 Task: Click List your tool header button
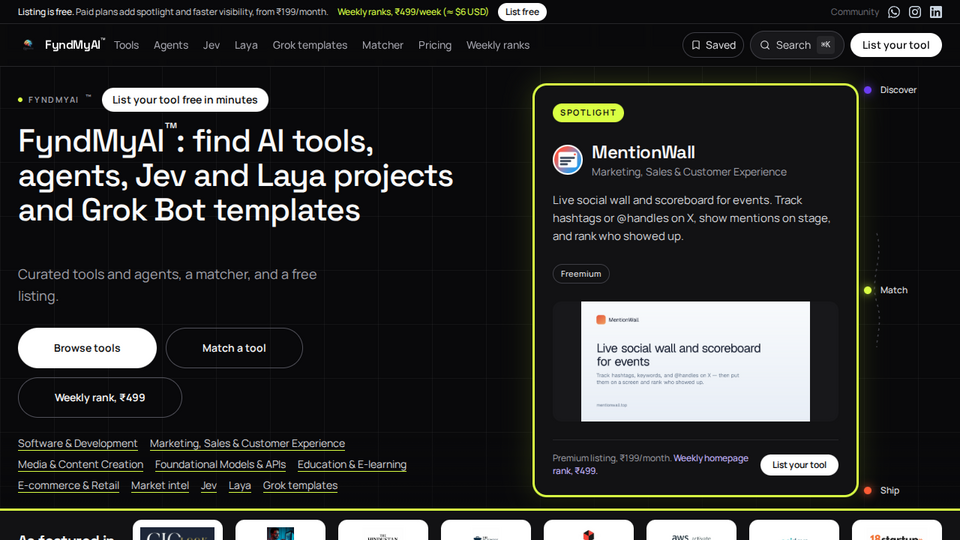896,45
